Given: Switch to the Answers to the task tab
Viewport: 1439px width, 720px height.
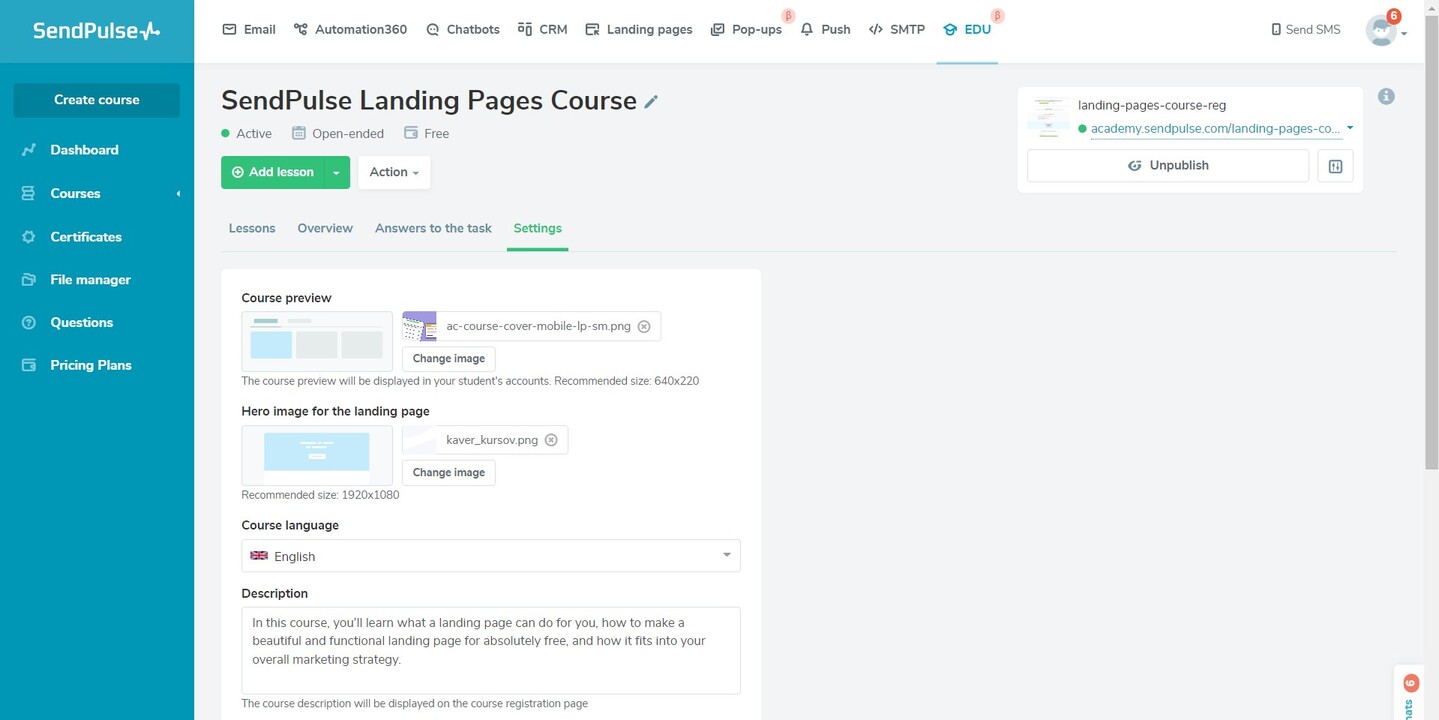Looking at the screenshot, I should [x=432, y=228].
